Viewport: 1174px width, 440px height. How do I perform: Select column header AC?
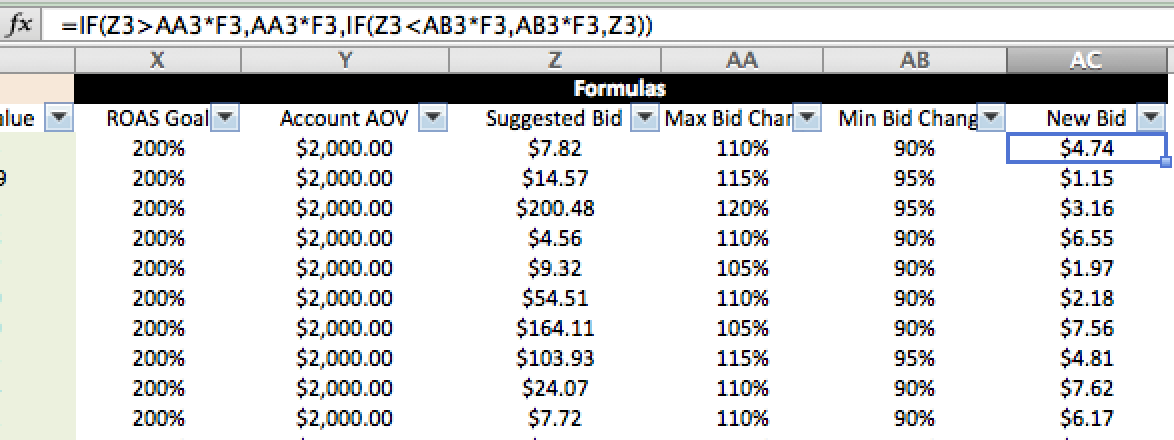[1086, 61]
